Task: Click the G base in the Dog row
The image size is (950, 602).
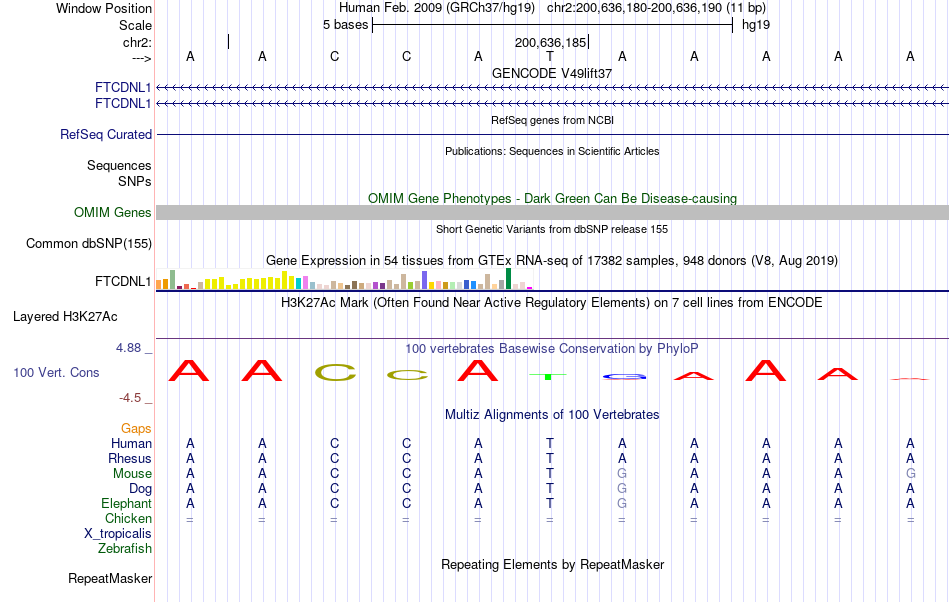Action: (x=622, y=489)
